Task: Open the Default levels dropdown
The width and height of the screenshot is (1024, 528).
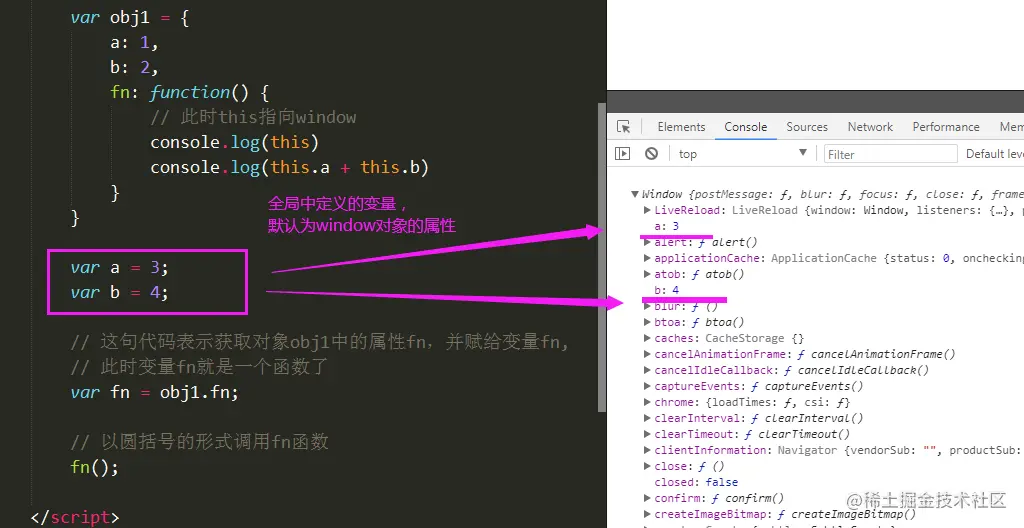Action: (x=994, y=154)
